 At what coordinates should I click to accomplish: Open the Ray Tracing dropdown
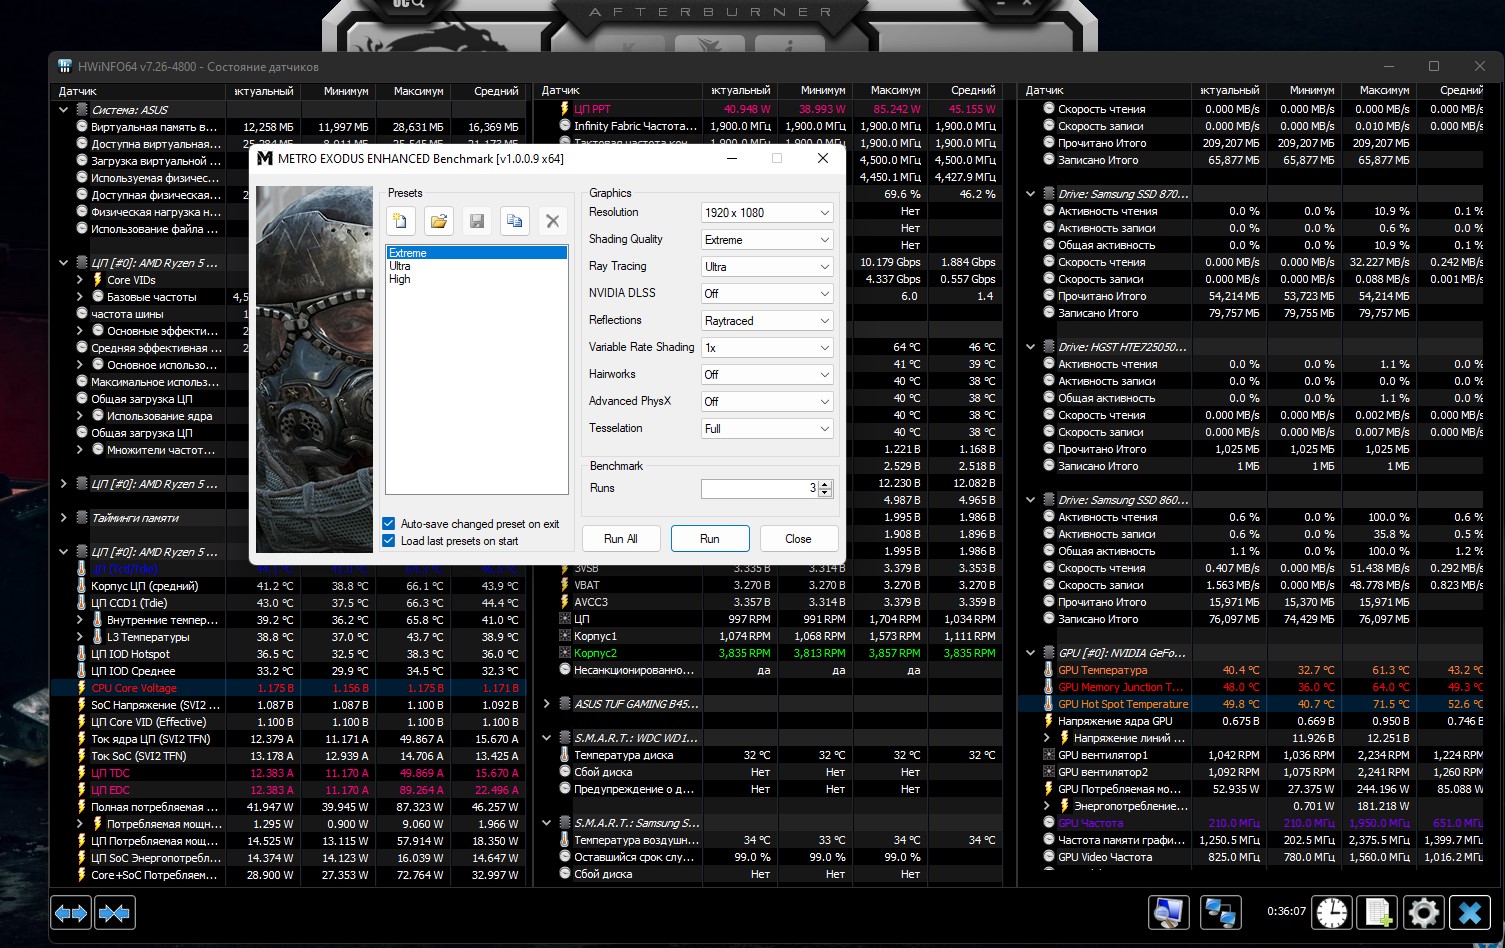coord(767,267)
